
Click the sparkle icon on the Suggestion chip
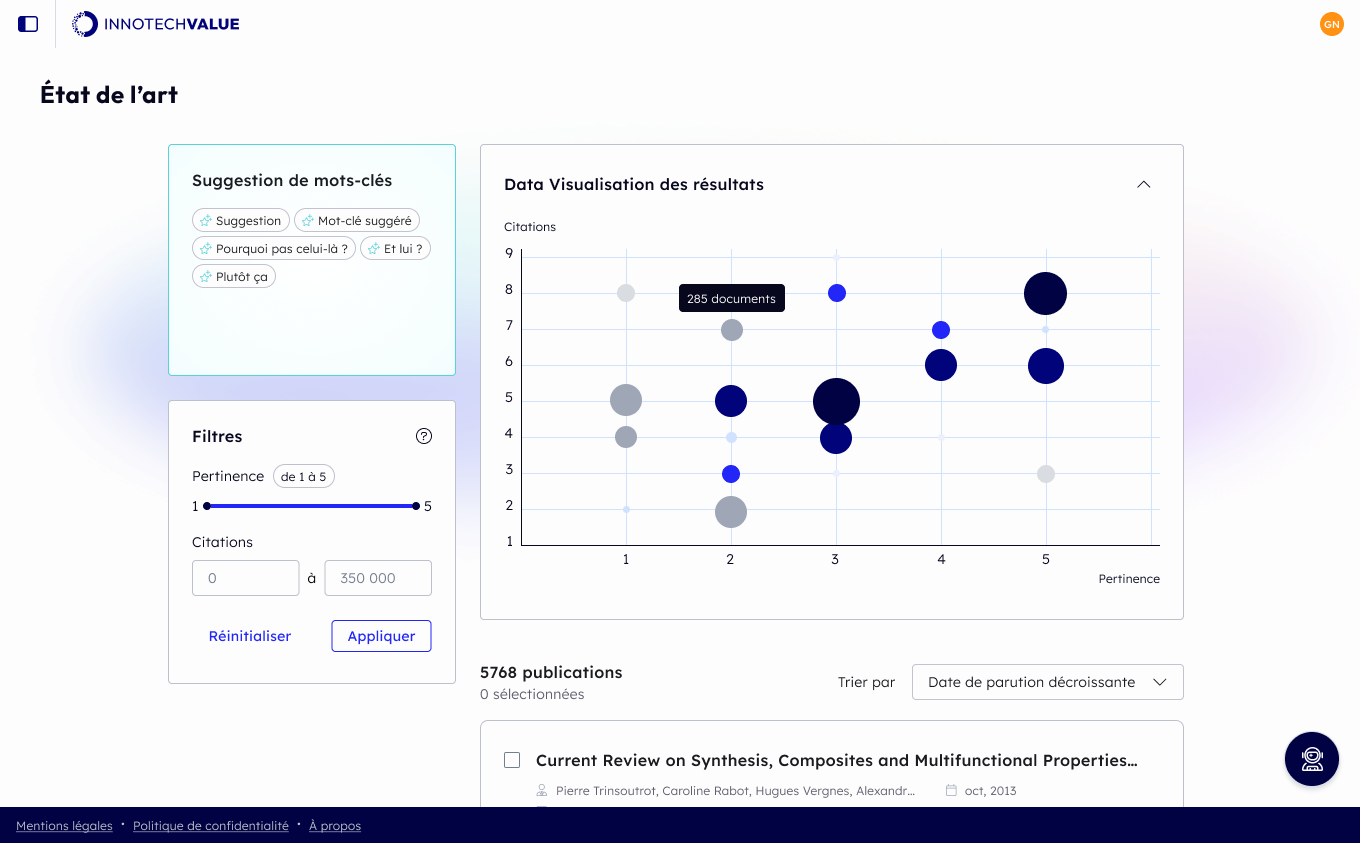[x=206, y=220]
